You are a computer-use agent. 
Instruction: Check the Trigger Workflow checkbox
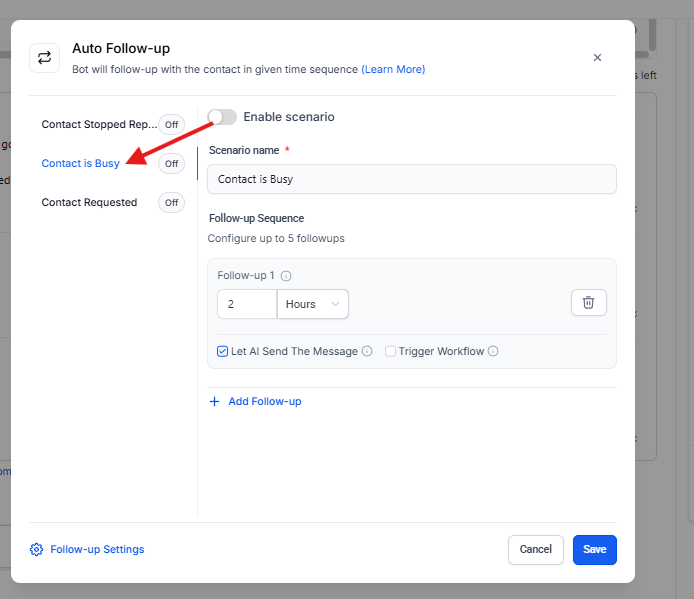tap(390, 352)
